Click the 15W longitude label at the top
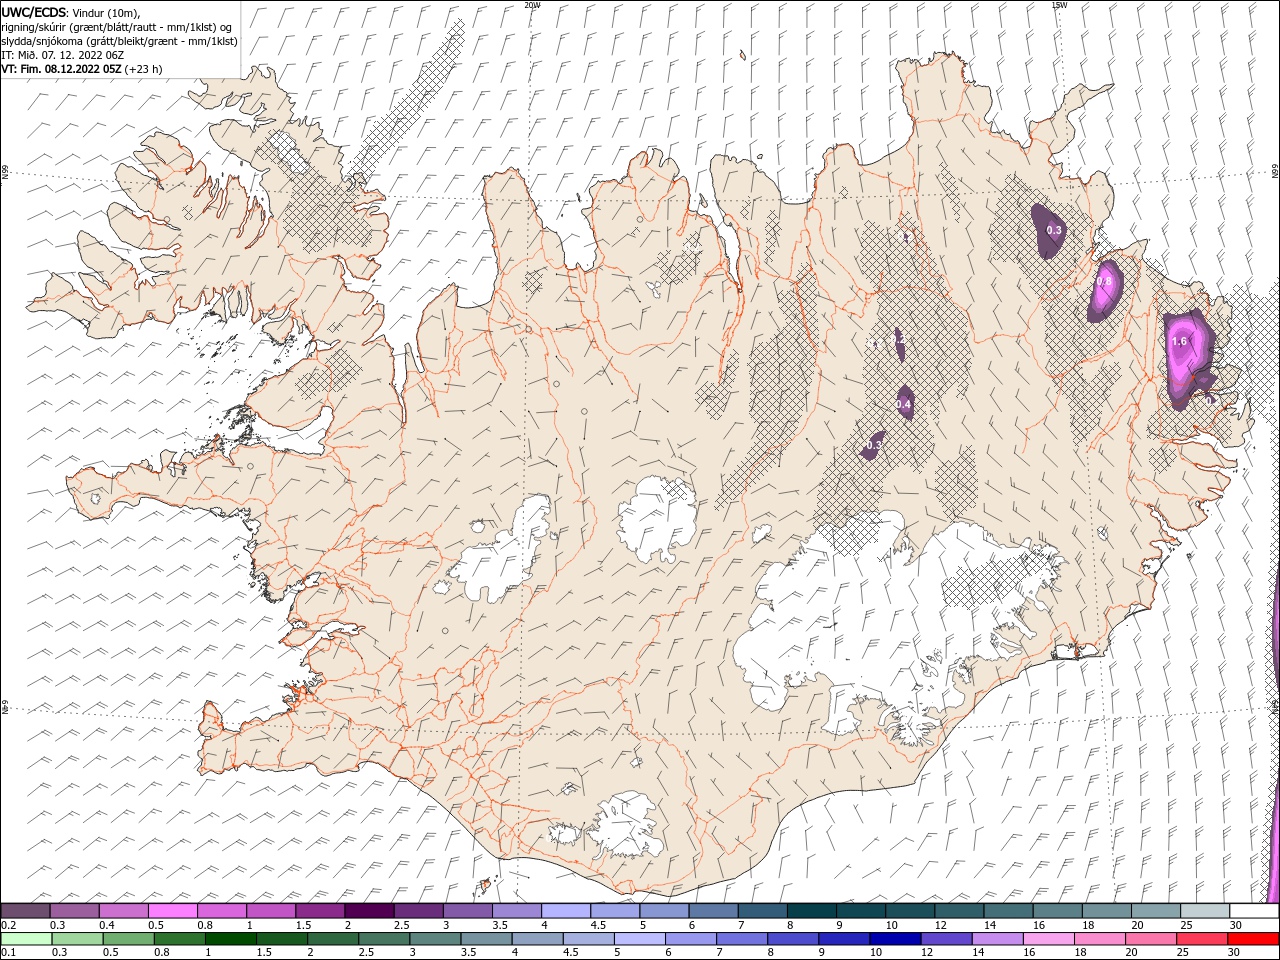Screen dimensions: 1280x960 tap(1059, 5)
